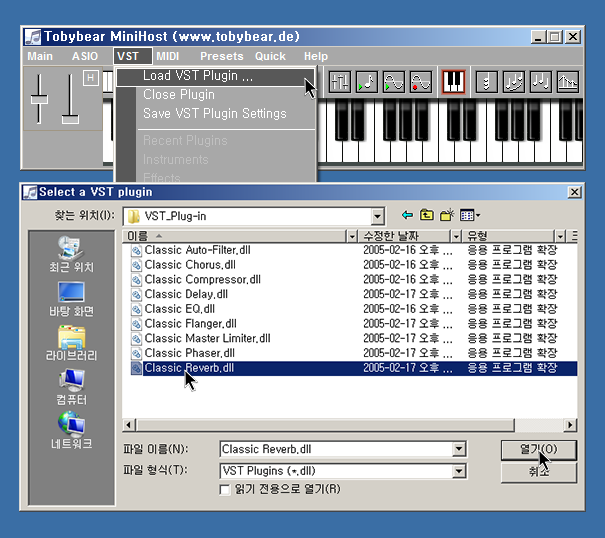Go to 최근 위치 in places sidebar

71,255
